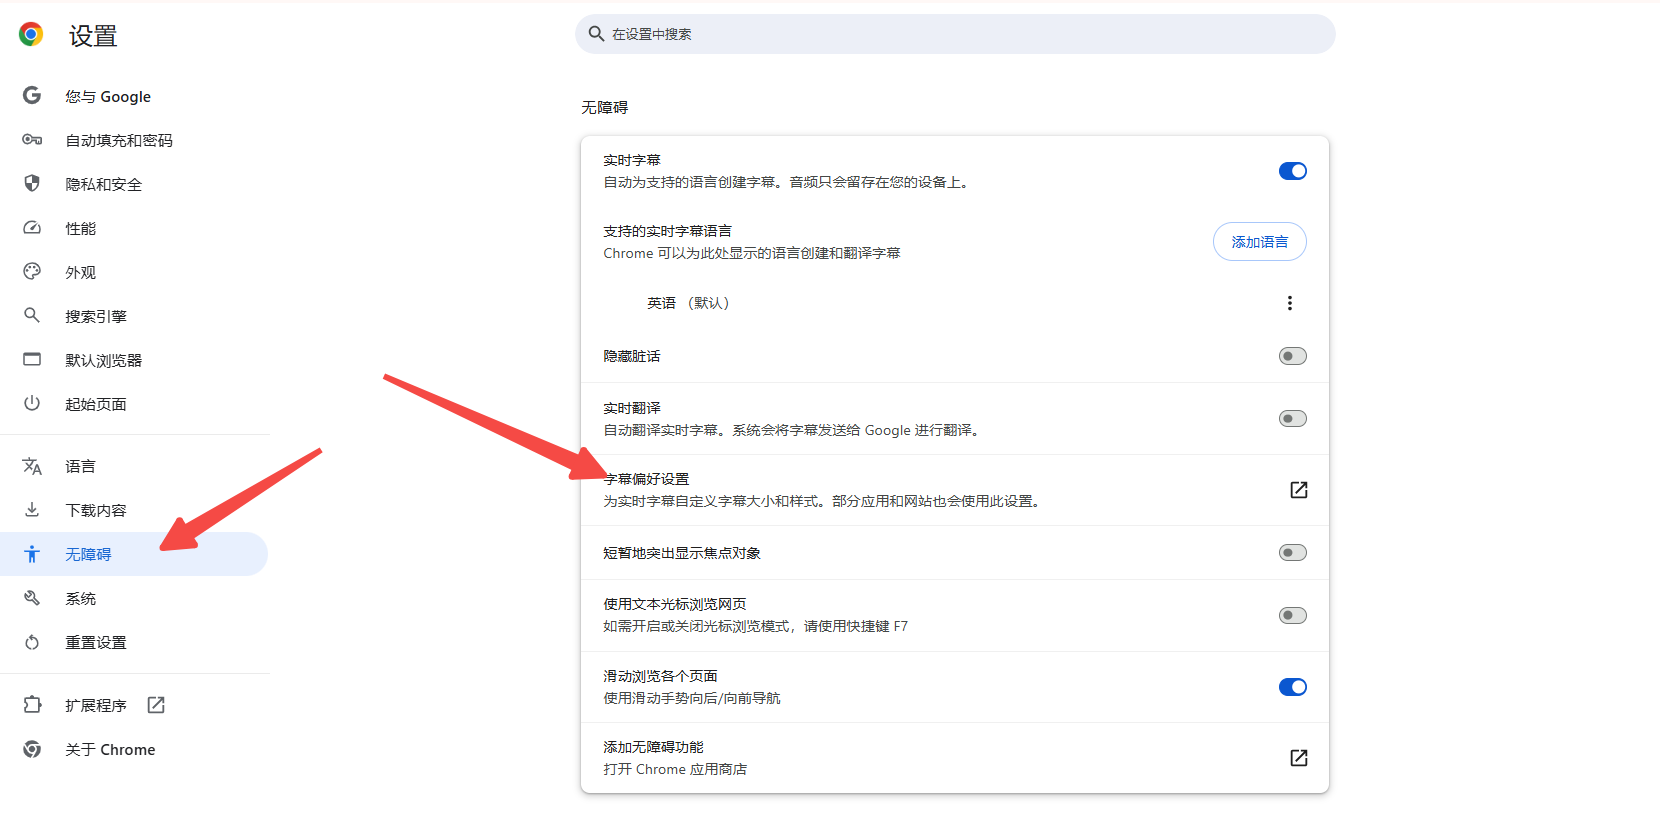This screenshot has width=1660, height=840.
Task: Click the key icon for 自动填充和密码
Action: [x=32, y=140]
